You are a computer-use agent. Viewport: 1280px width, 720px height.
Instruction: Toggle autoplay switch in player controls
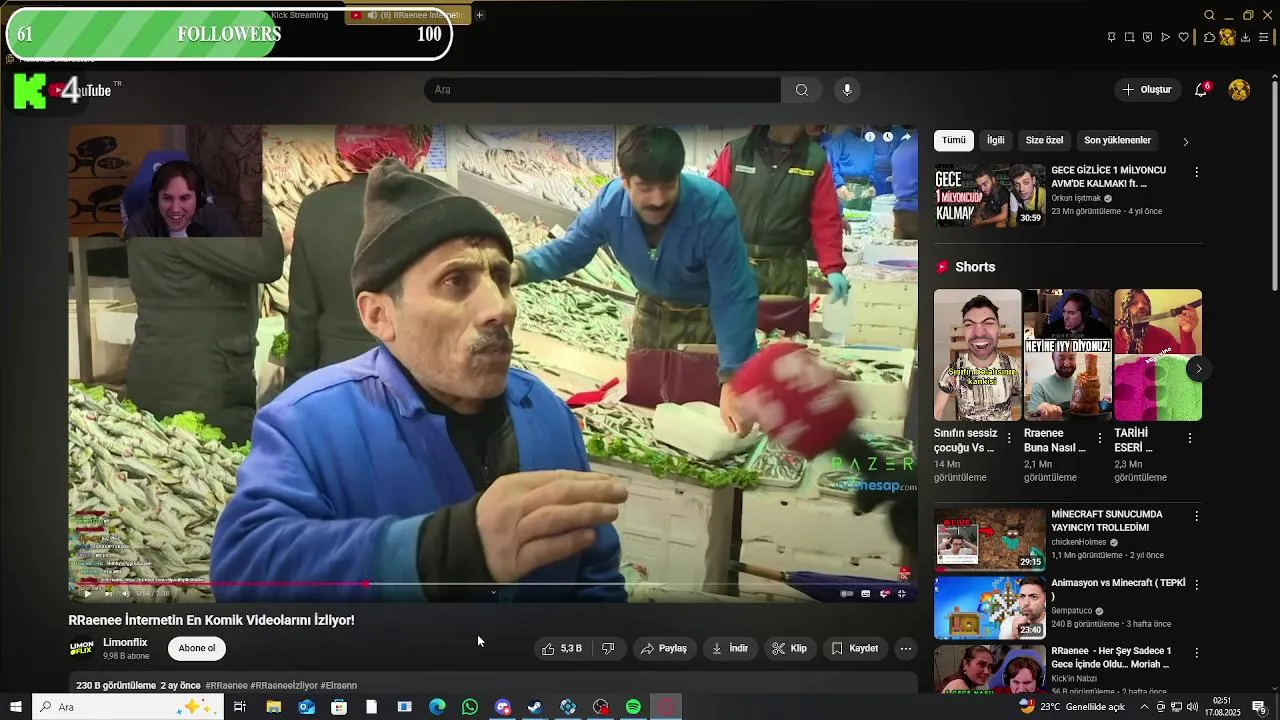(x=846, y=593)
